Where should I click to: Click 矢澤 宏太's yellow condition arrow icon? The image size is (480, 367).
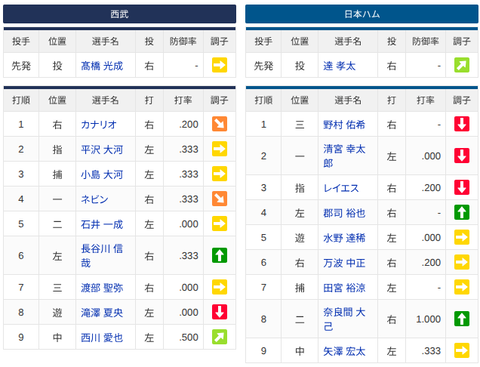point(462,351)
